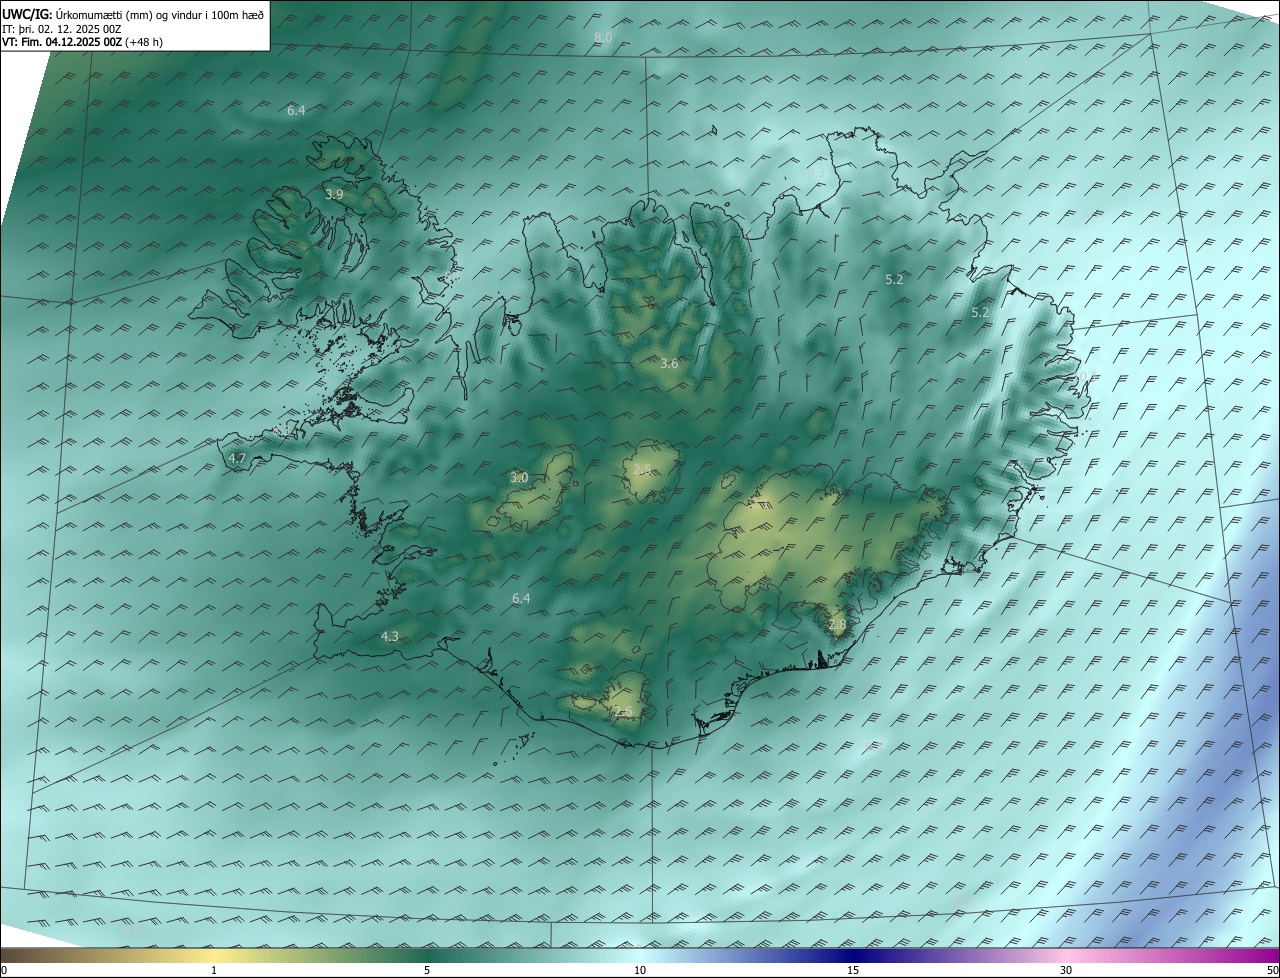Click the 15 tick label on the color scale
The height and width of the screenshot is (978, 1280).
[853, 971]
